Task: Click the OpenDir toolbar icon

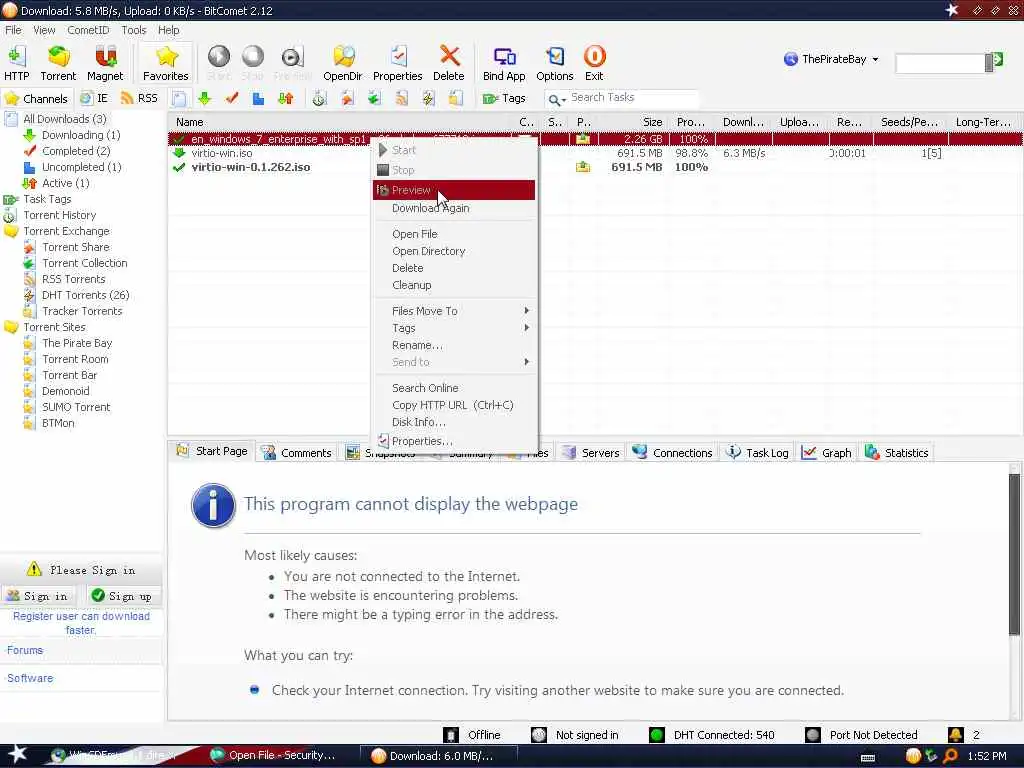Action: tap(343, 63)
